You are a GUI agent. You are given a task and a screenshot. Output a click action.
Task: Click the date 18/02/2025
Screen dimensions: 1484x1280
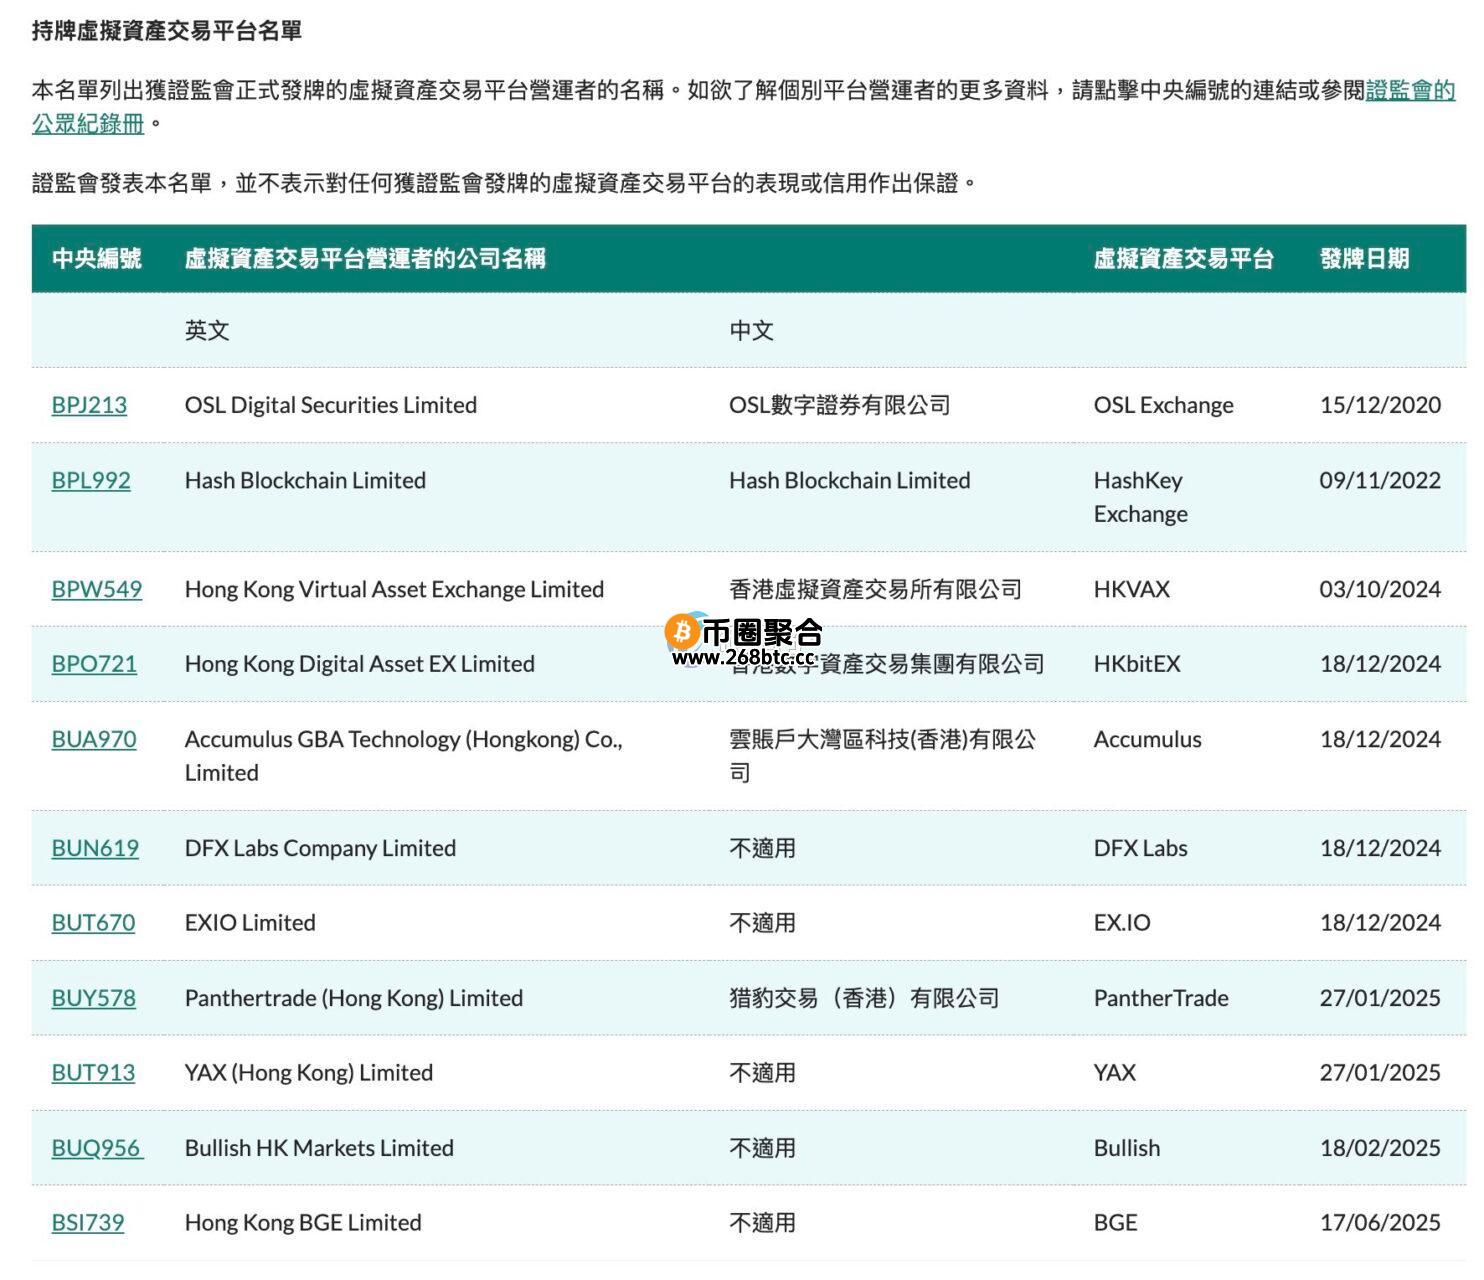pyautogui.click(x=1381, y=1148)
